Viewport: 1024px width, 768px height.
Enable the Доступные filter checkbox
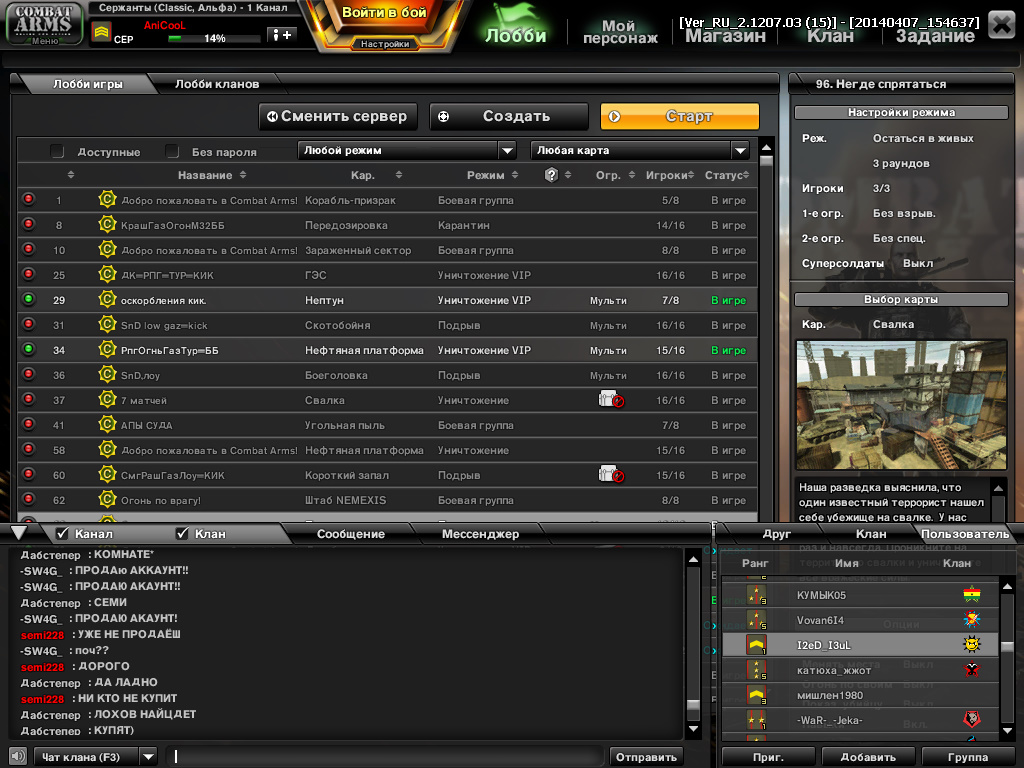57,152
